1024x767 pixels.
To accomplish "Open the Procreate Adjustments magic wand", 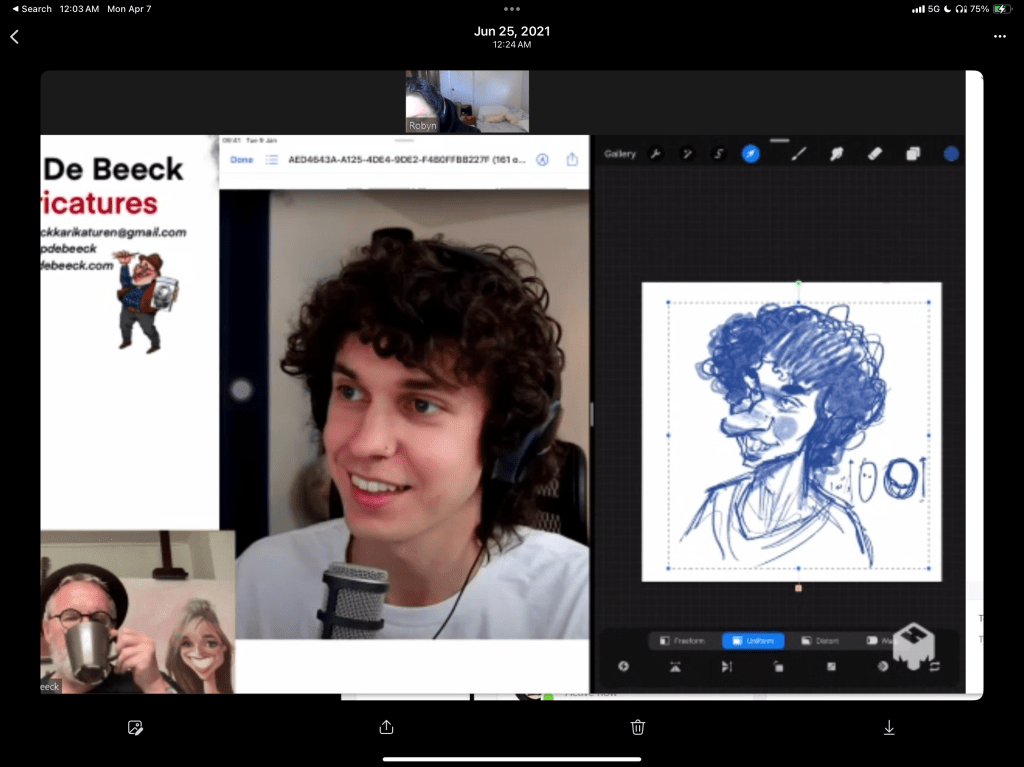I will click(687, 154).
